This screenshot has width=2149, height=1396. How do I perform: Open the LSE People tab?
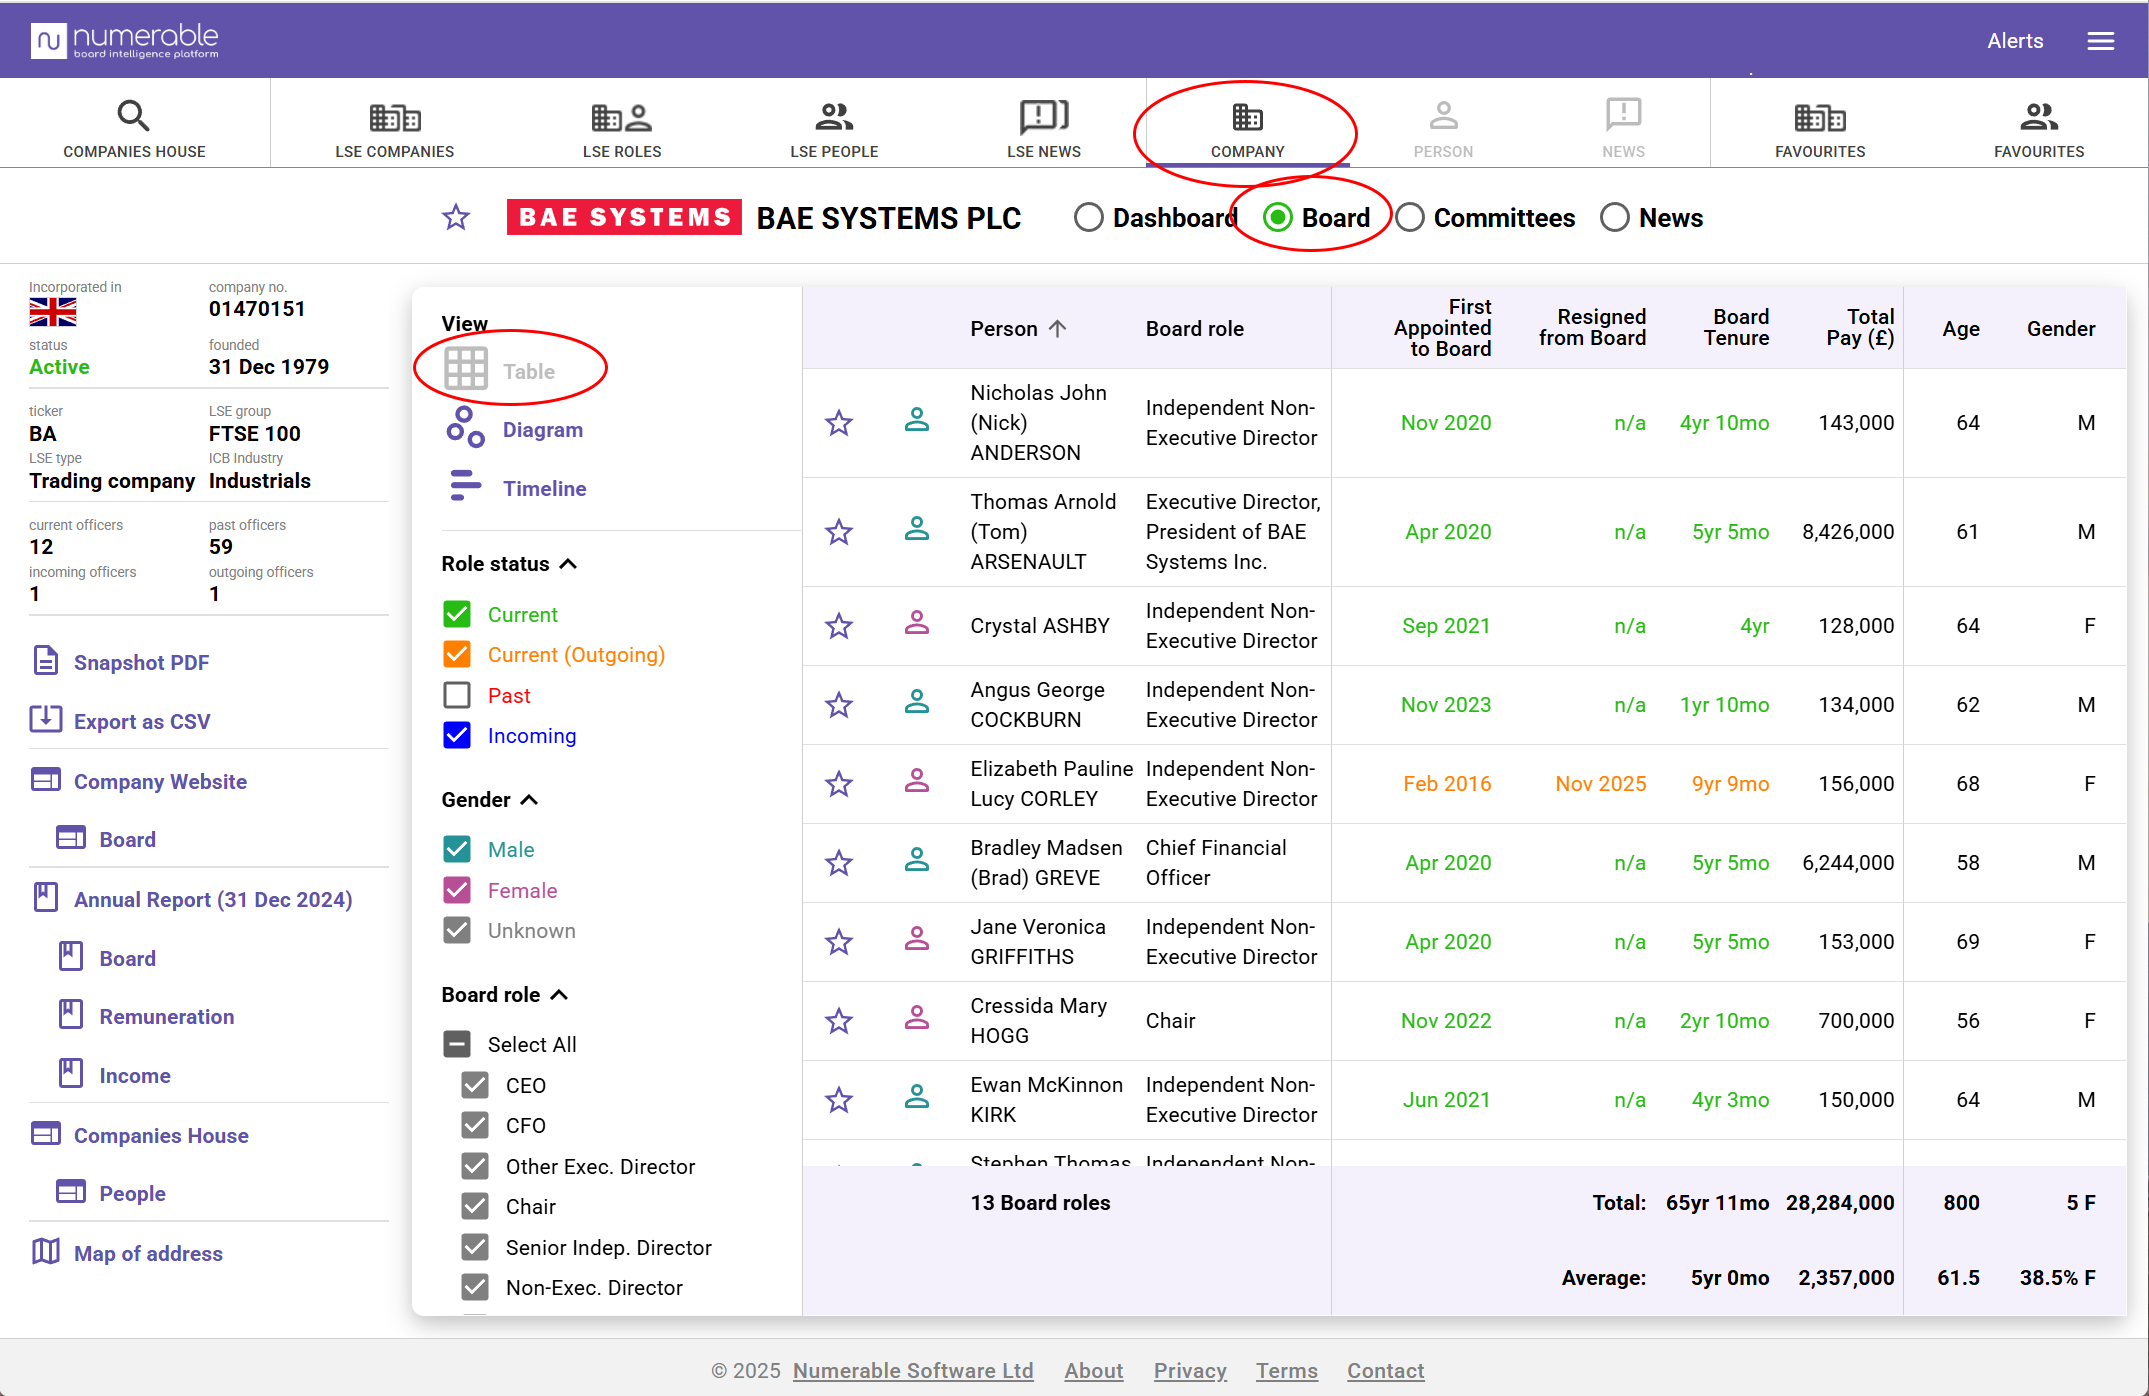click(834, 128)
